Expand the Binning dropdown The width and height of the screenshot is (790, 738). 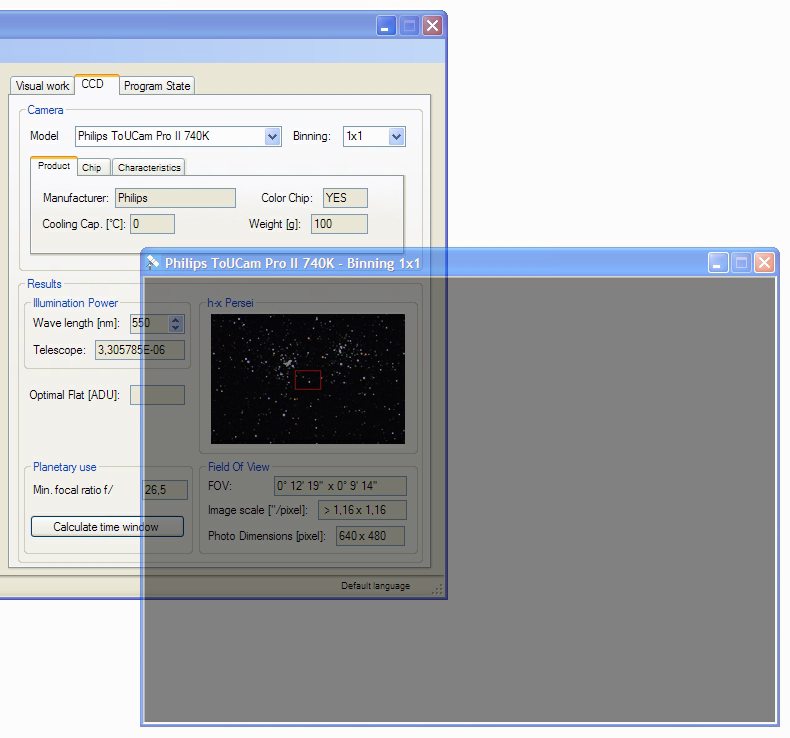pos(397,137)
